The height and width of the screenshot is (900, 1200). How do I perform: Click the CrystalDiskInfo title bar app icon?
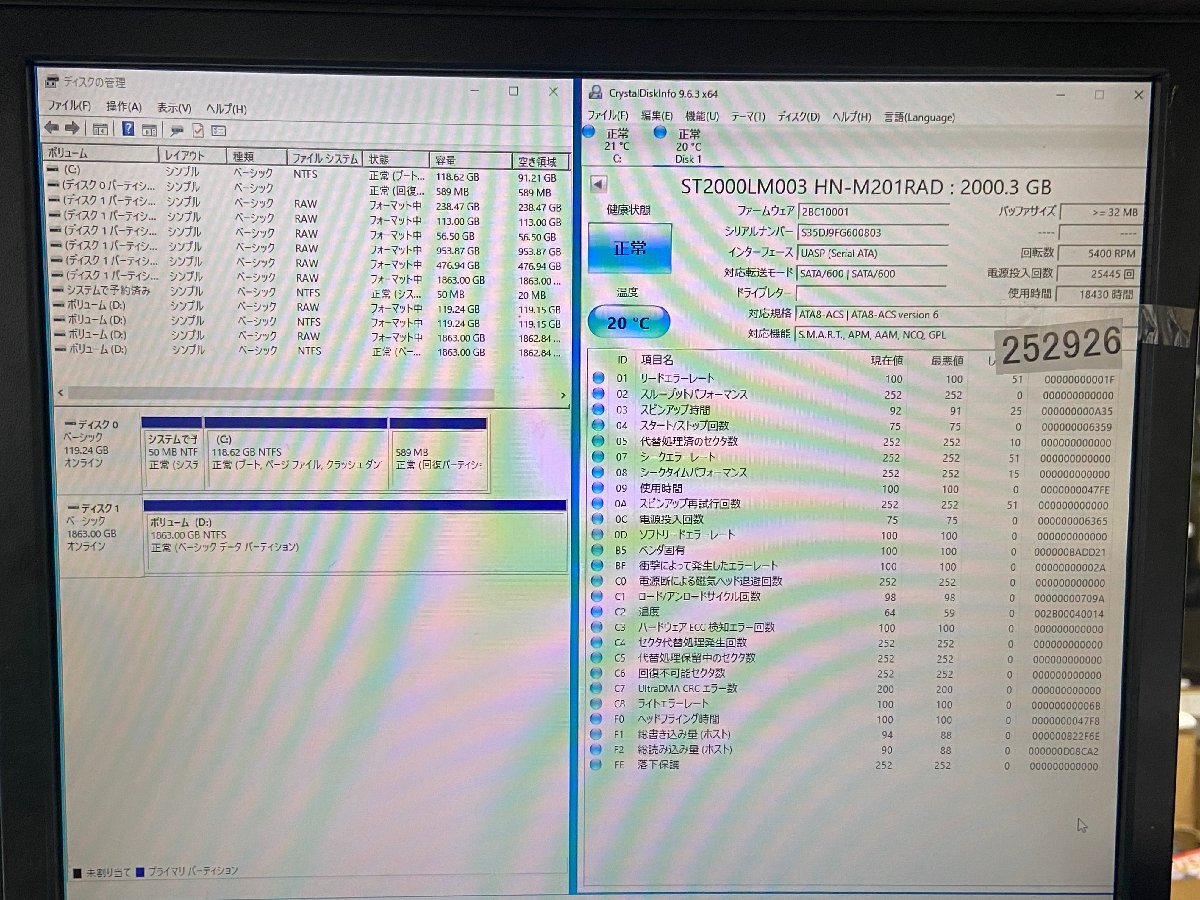[x=596, y=93]
